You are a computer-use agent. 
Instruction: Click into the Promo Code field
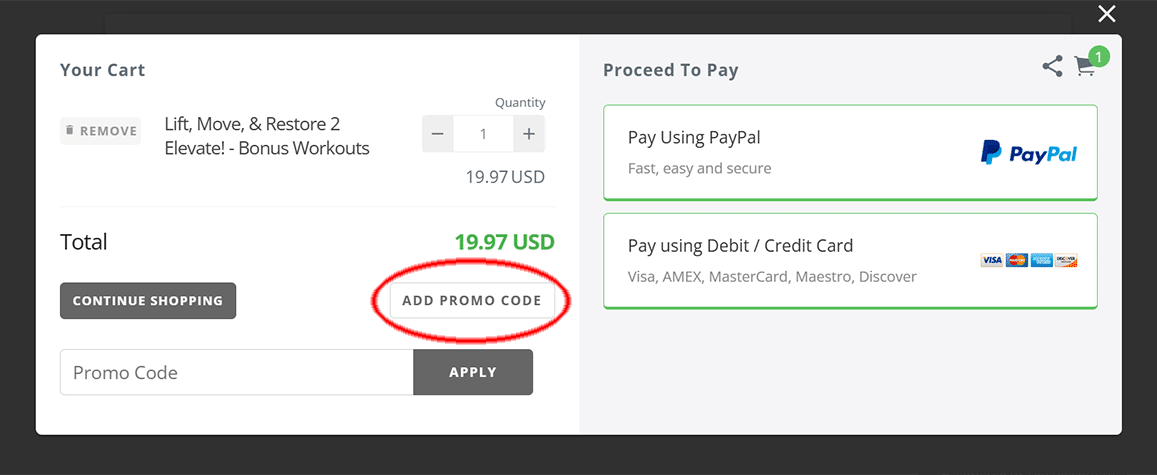coord(237,372)
